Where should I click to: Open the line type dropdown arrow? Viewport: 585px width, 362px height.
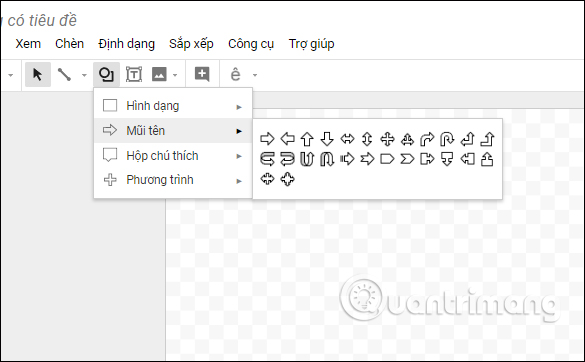84,75
